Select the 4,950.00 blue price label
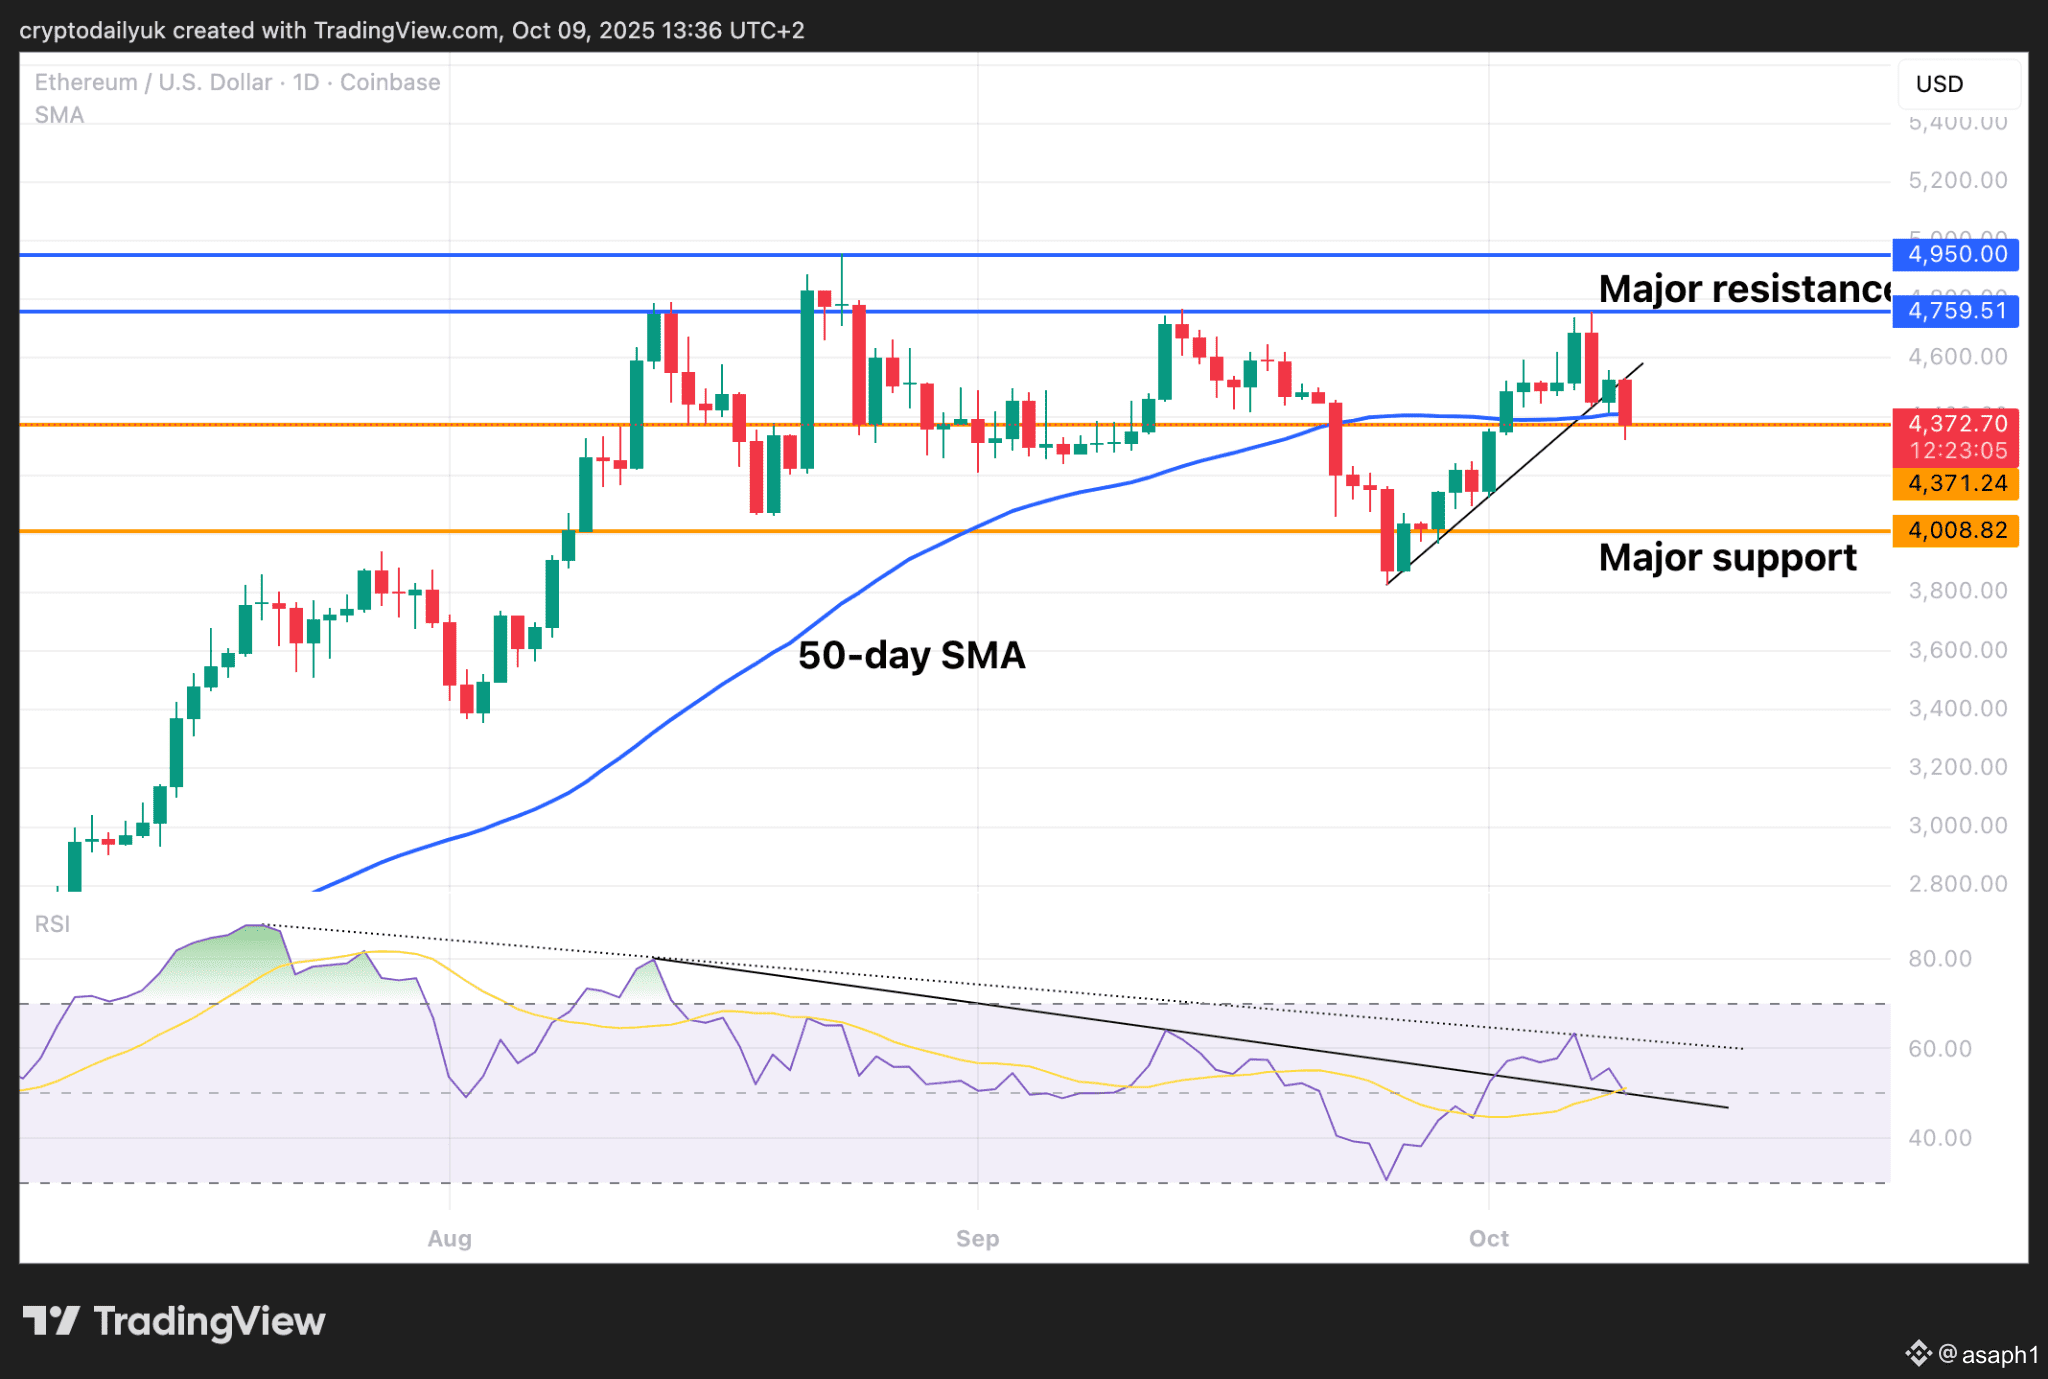This screenshot has height=1379, width=2048. tap(1956, 254)
